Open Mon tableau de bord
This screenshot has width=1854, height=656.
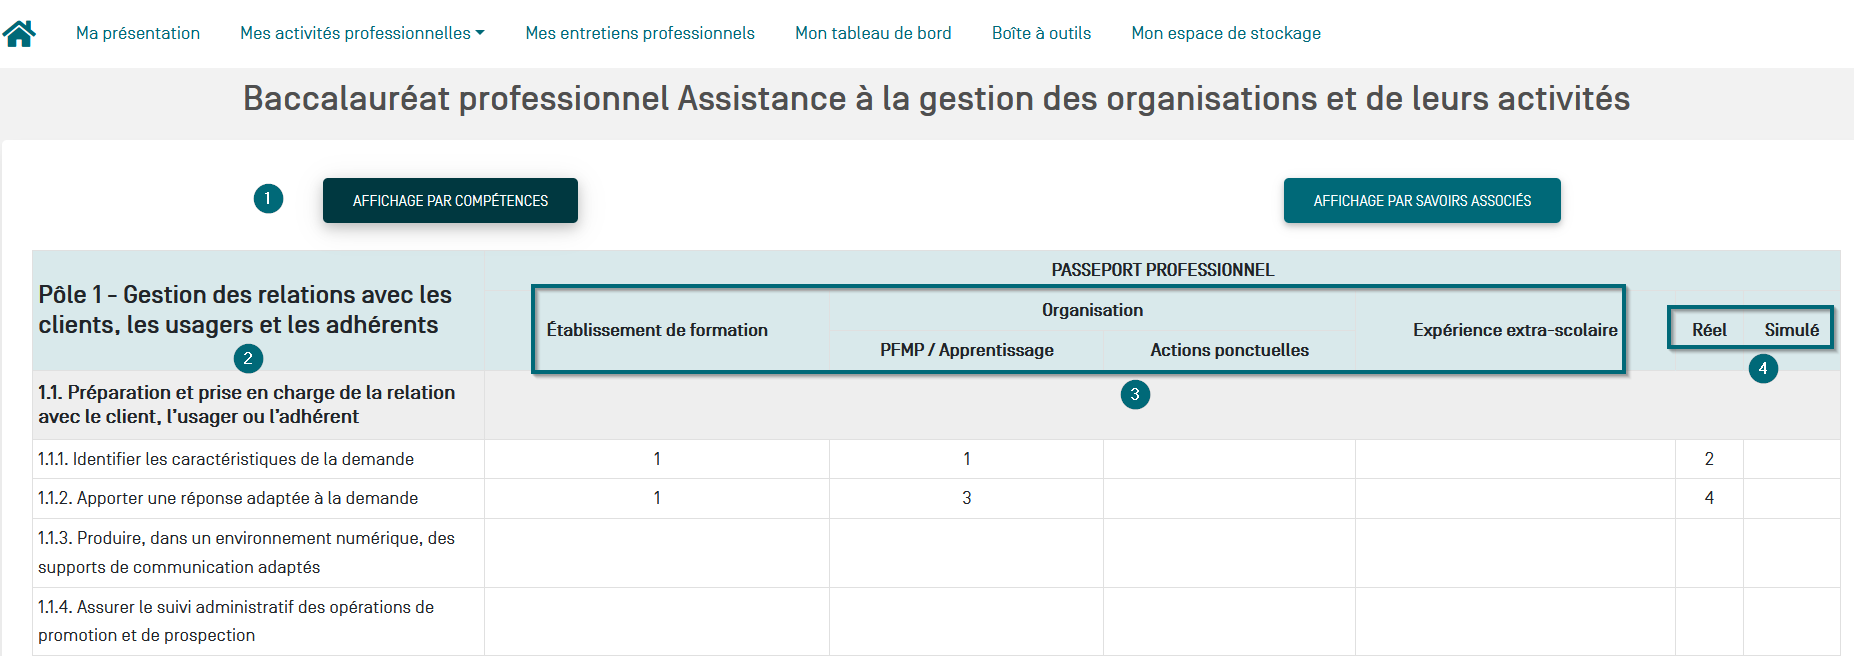click(x=873, y=33)
